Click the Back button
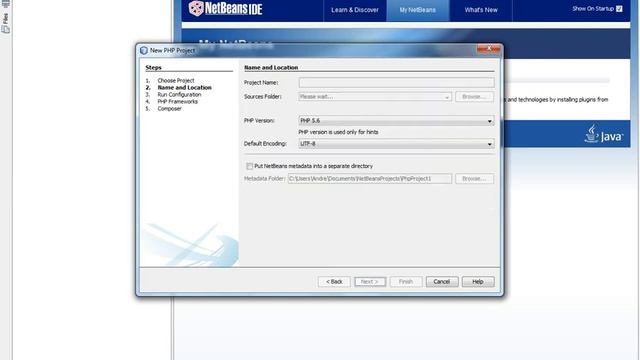Image resolution: width=640 pixels, height=360 pixels. point(334,282)
